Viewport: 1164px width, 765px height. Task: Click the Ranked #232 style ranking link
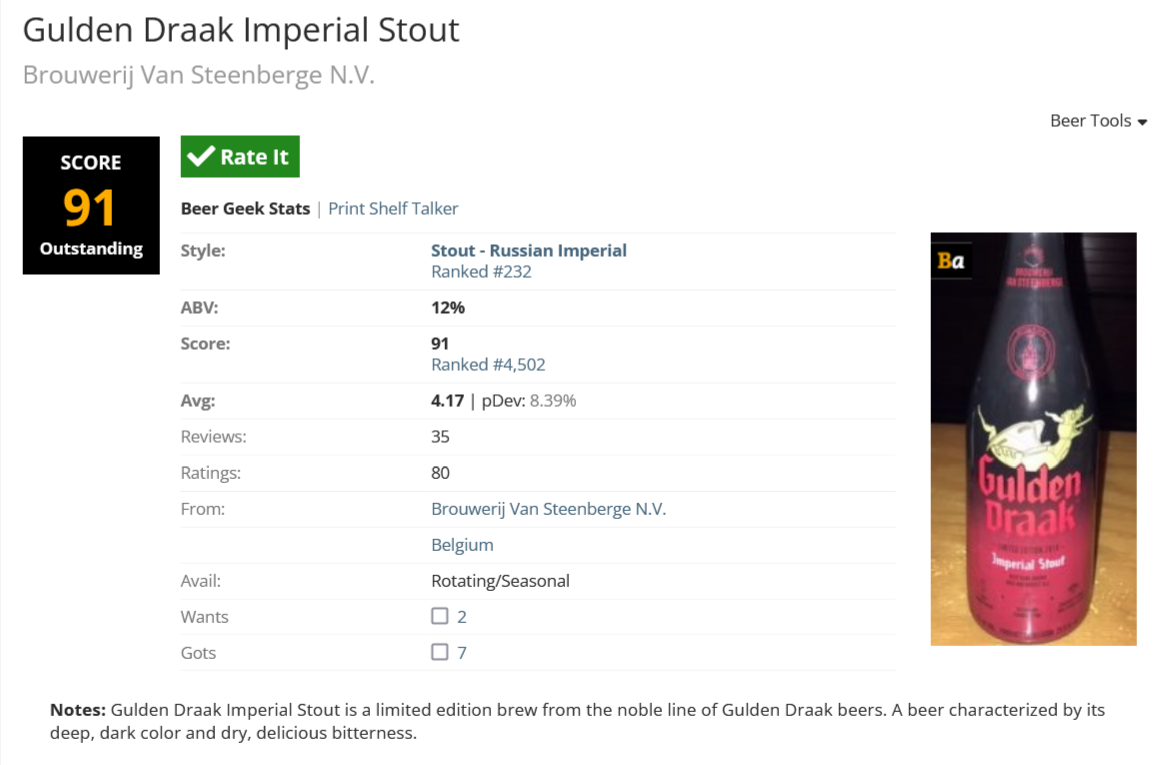(x=481, y=272)
